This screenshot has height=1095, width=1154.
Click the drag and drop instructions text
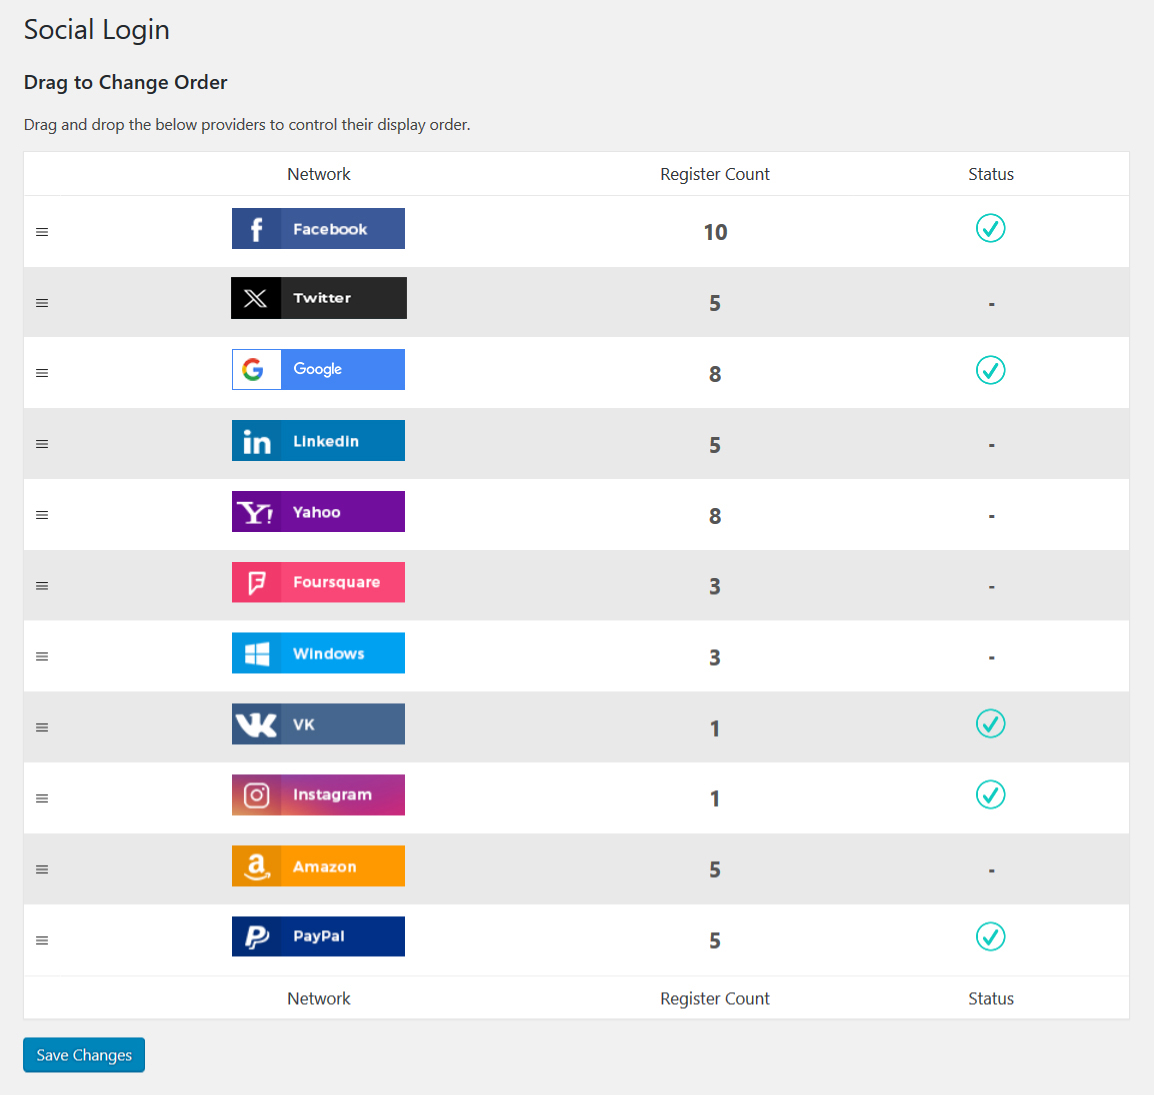(x=247, y=124)
